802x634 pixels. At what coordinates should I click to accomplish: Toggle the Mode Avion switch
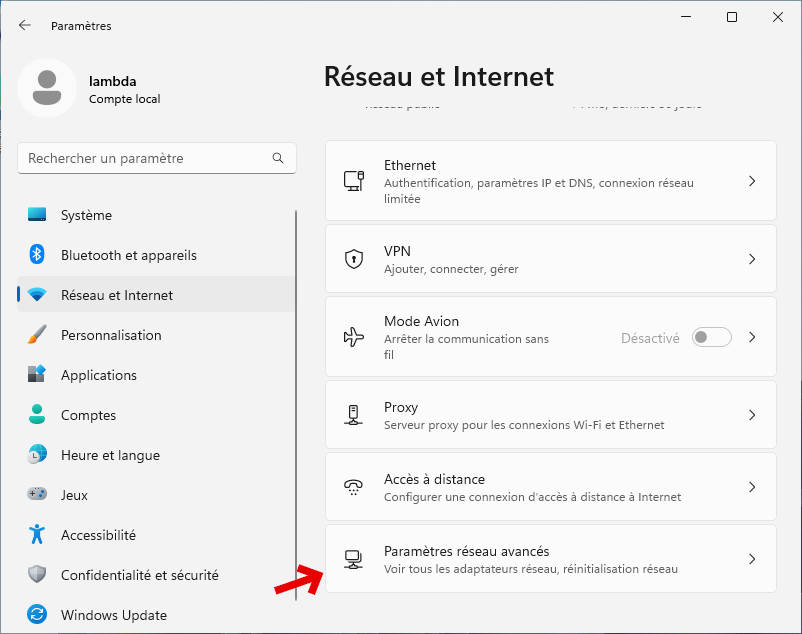[x=712, y=337]
